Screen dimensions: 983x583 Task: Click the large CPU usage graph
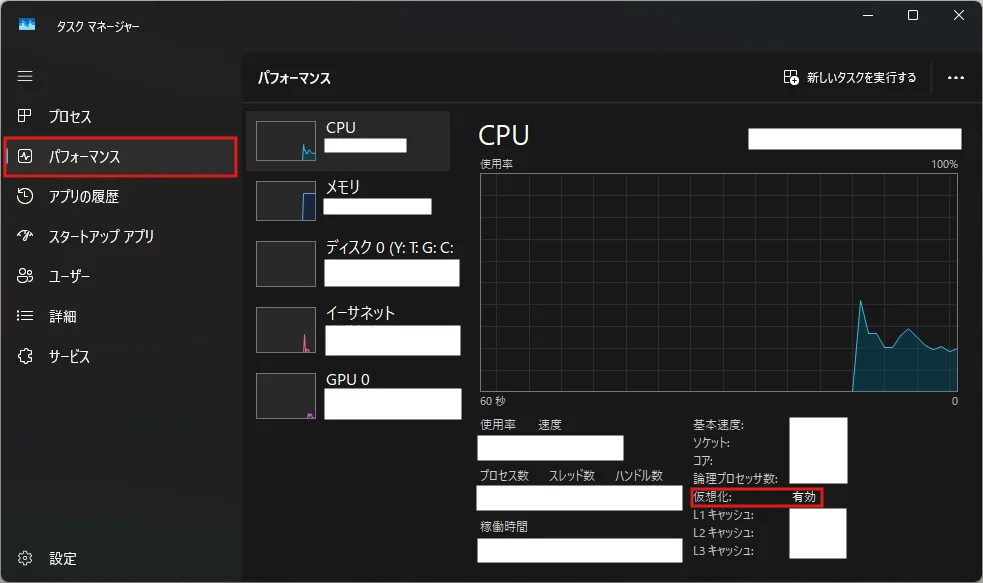pyautogui.click(x=718, y=283)
